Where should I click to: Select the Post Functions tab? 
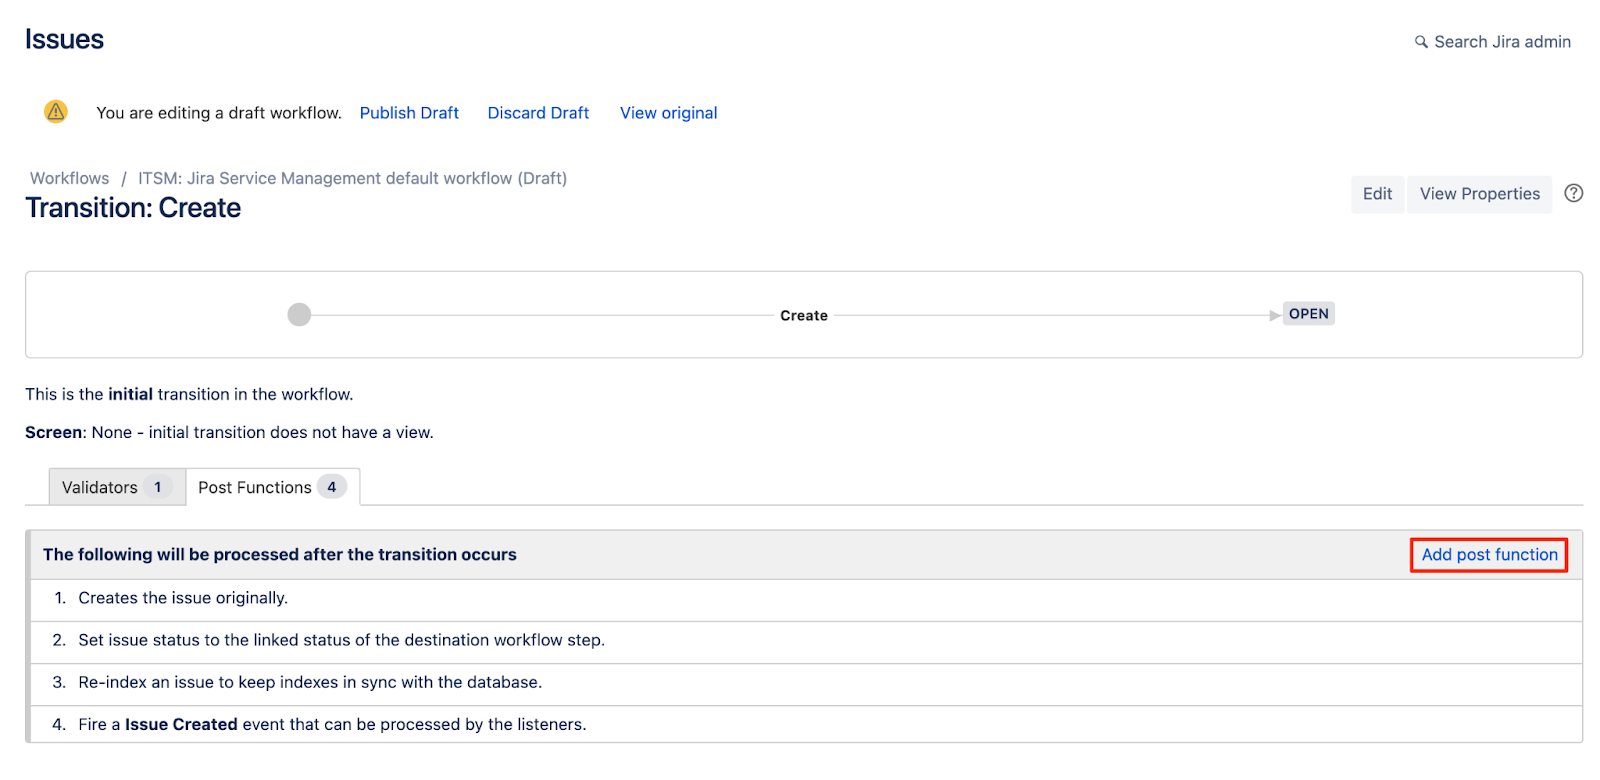tap(273, 487)
